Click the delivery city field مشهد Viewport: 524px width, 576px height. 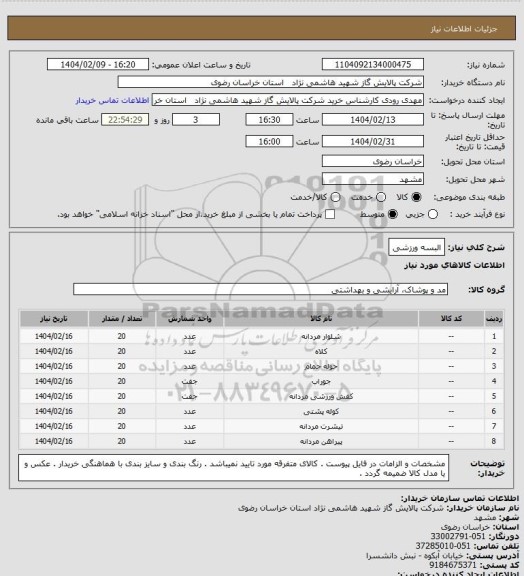pyautogui.click(x=373, y=179)
